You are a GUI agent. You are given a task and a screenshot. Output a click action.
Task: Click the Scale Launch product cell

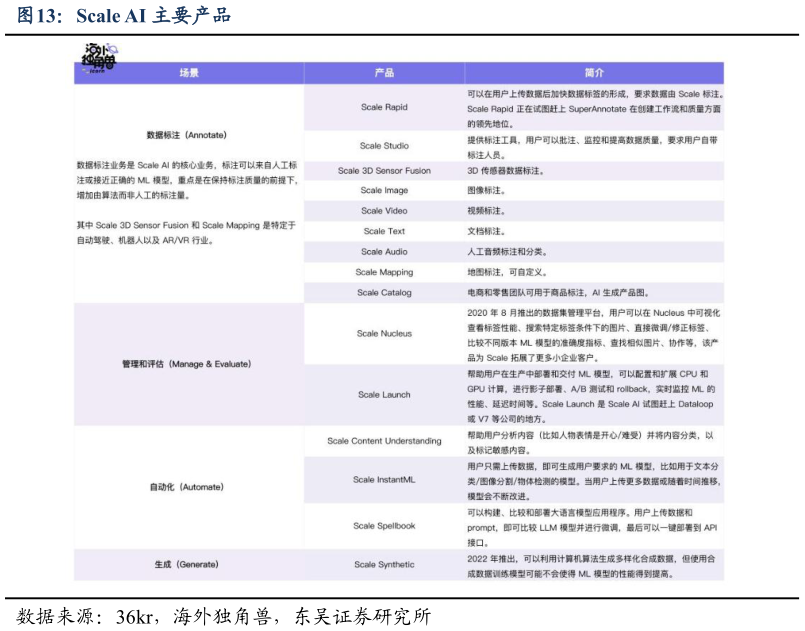384,395
